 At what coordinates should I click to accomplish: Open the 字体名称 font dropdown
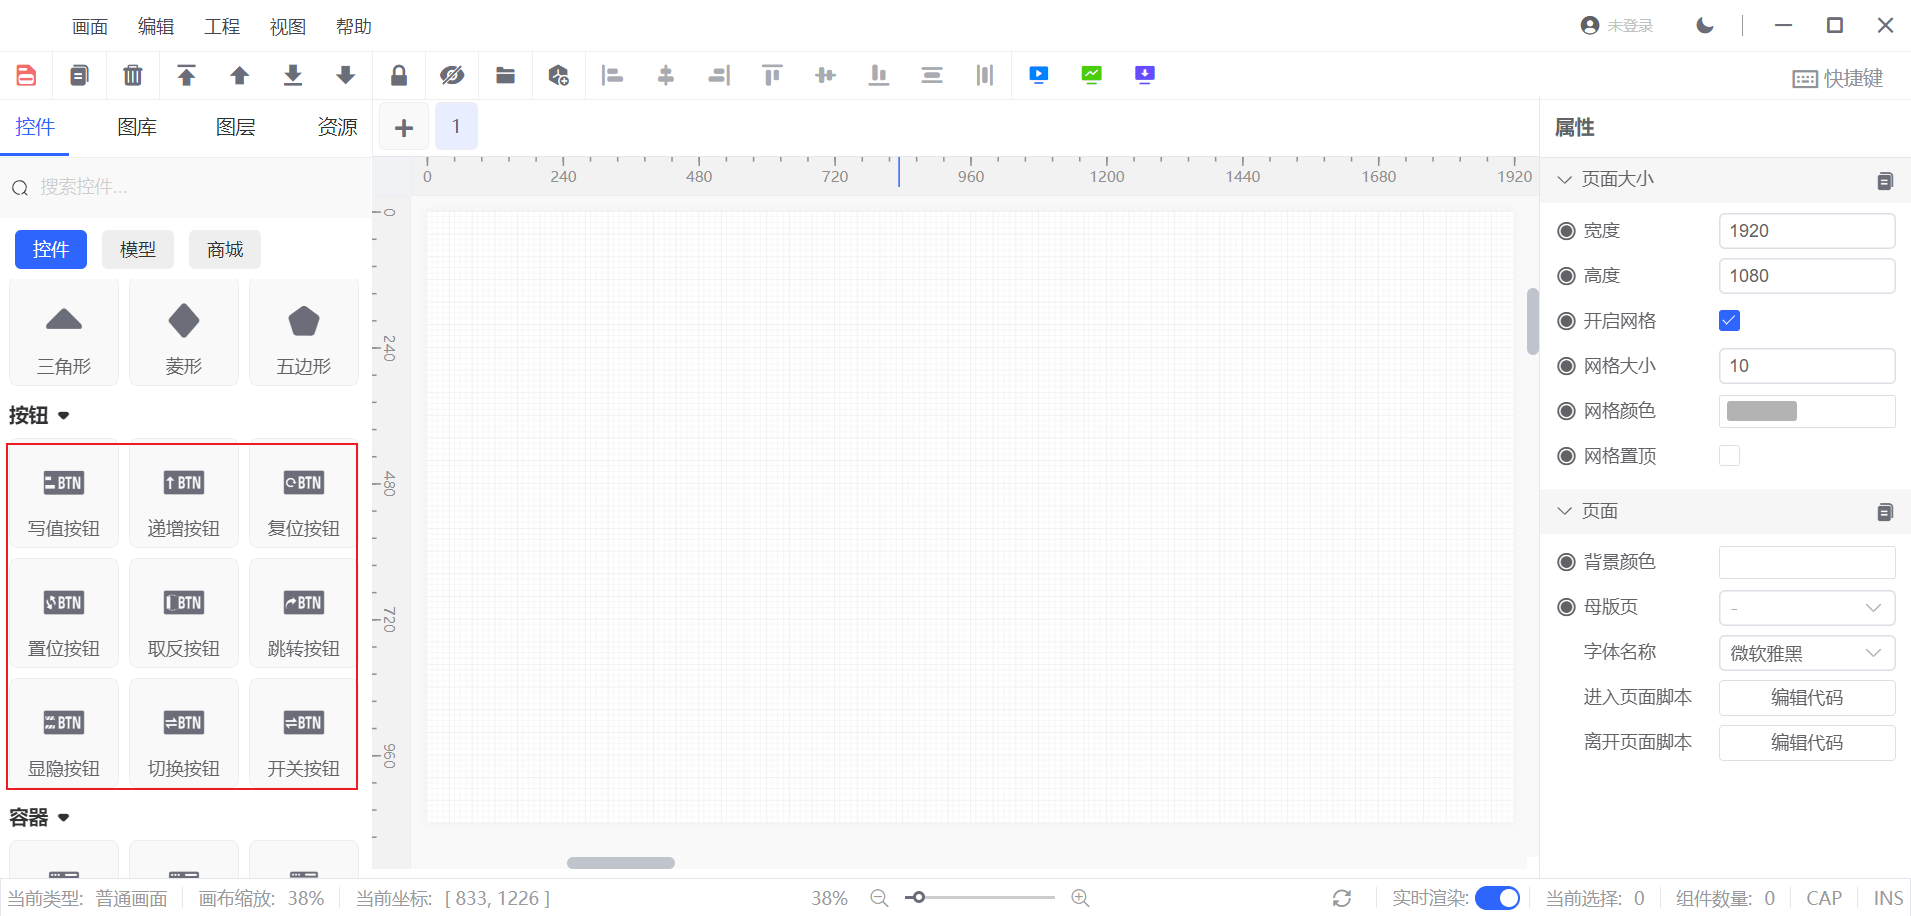coord(1806,653)
